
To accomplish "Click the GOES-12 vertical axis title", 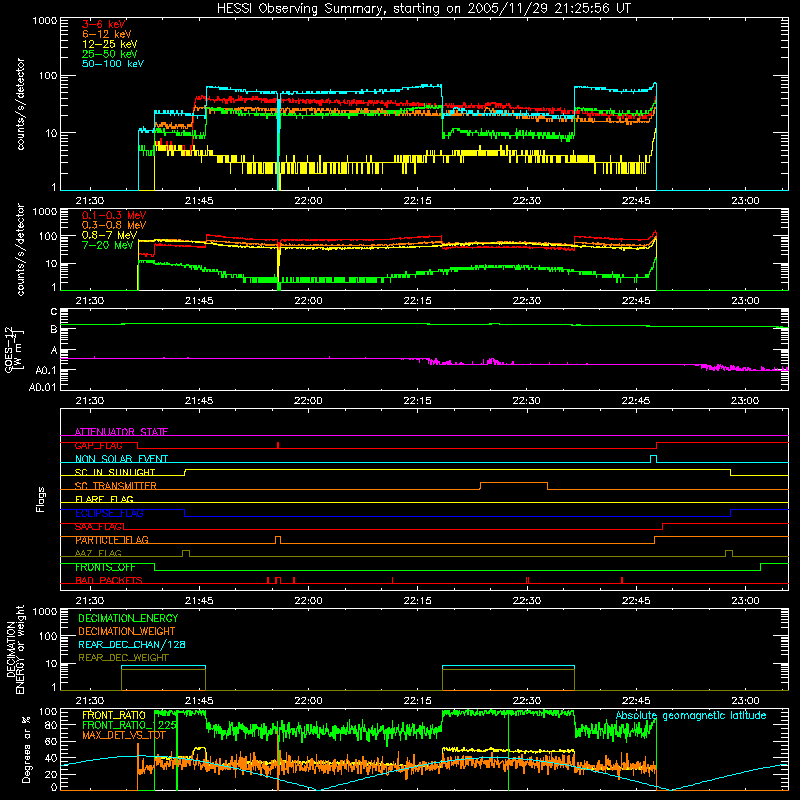I will (x=14, y=349).
